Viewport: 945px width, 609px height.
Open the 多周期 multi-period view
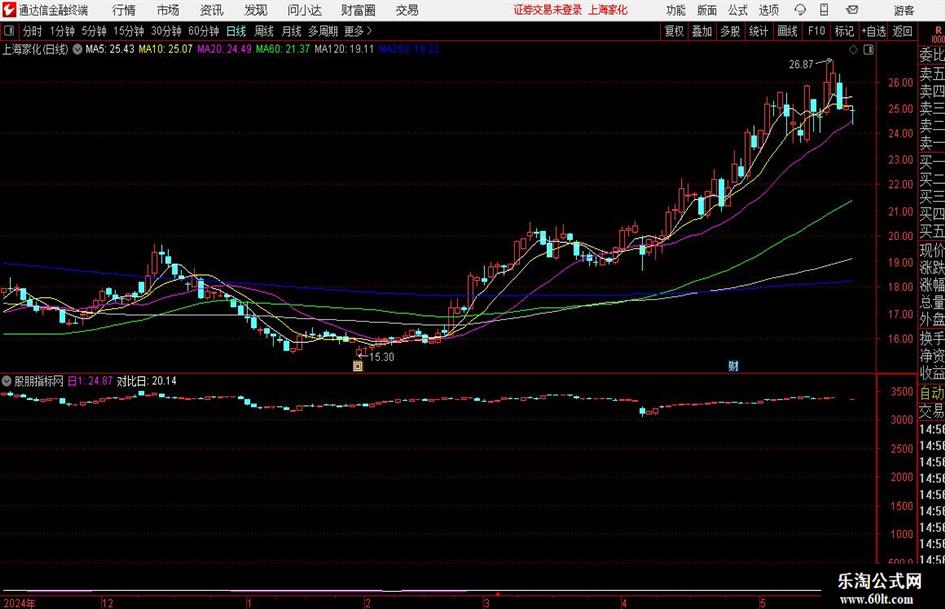tap(323, 31)
